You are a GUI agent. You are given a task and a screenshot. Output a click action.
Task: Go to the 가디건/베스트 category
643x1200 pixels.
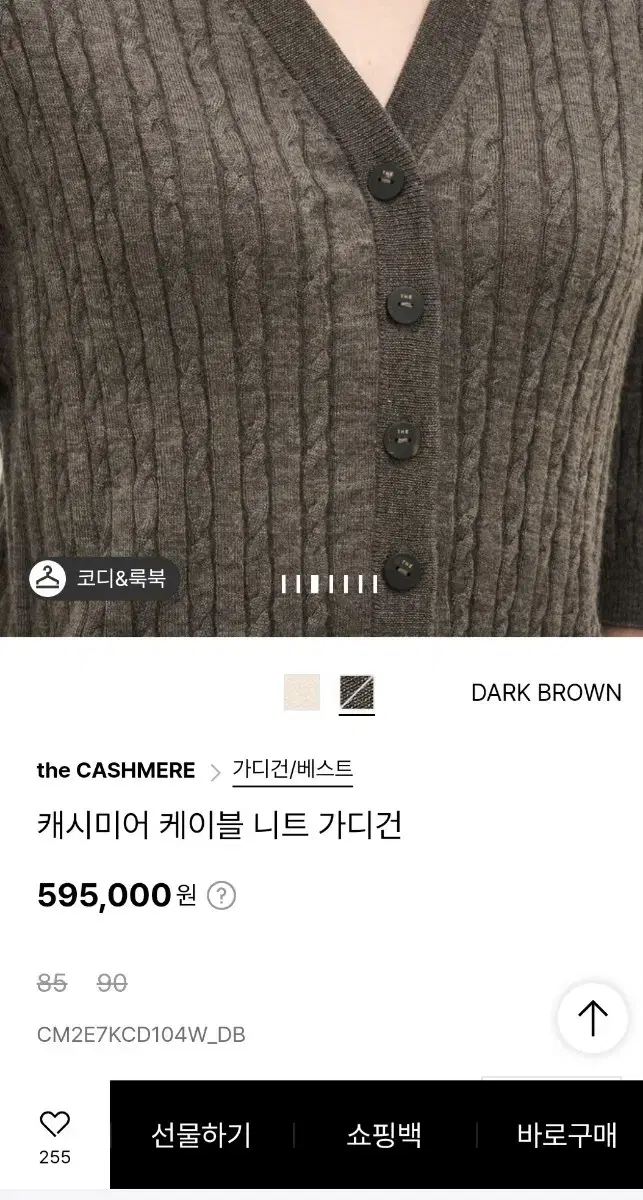tap(292, 770)
